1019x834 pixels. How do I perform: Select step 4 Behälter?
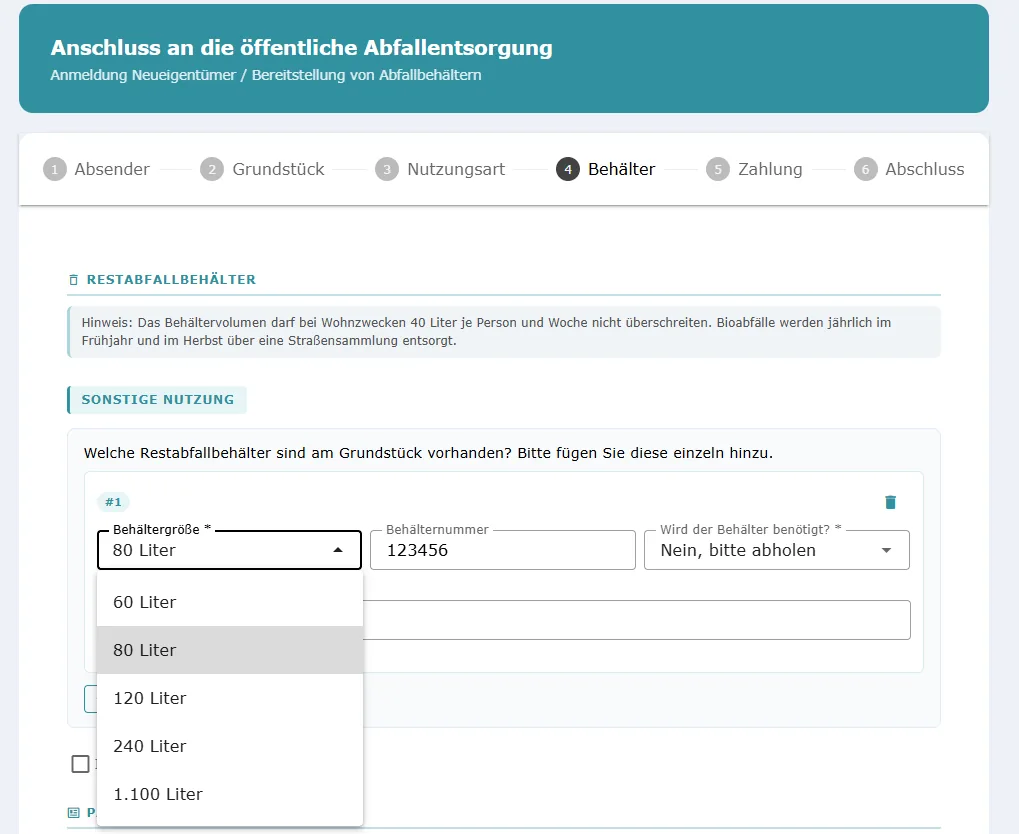606,170
